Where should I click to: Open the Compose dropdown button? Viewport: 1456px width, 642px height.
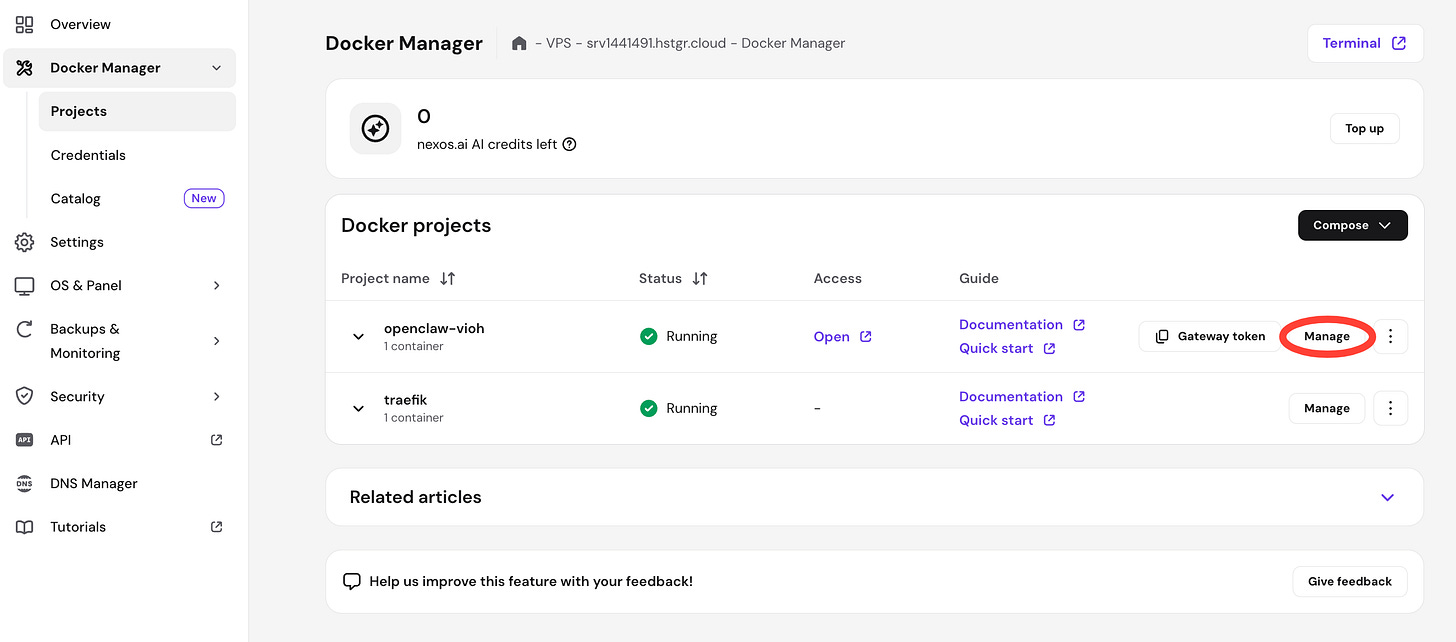pos(1352,226)
